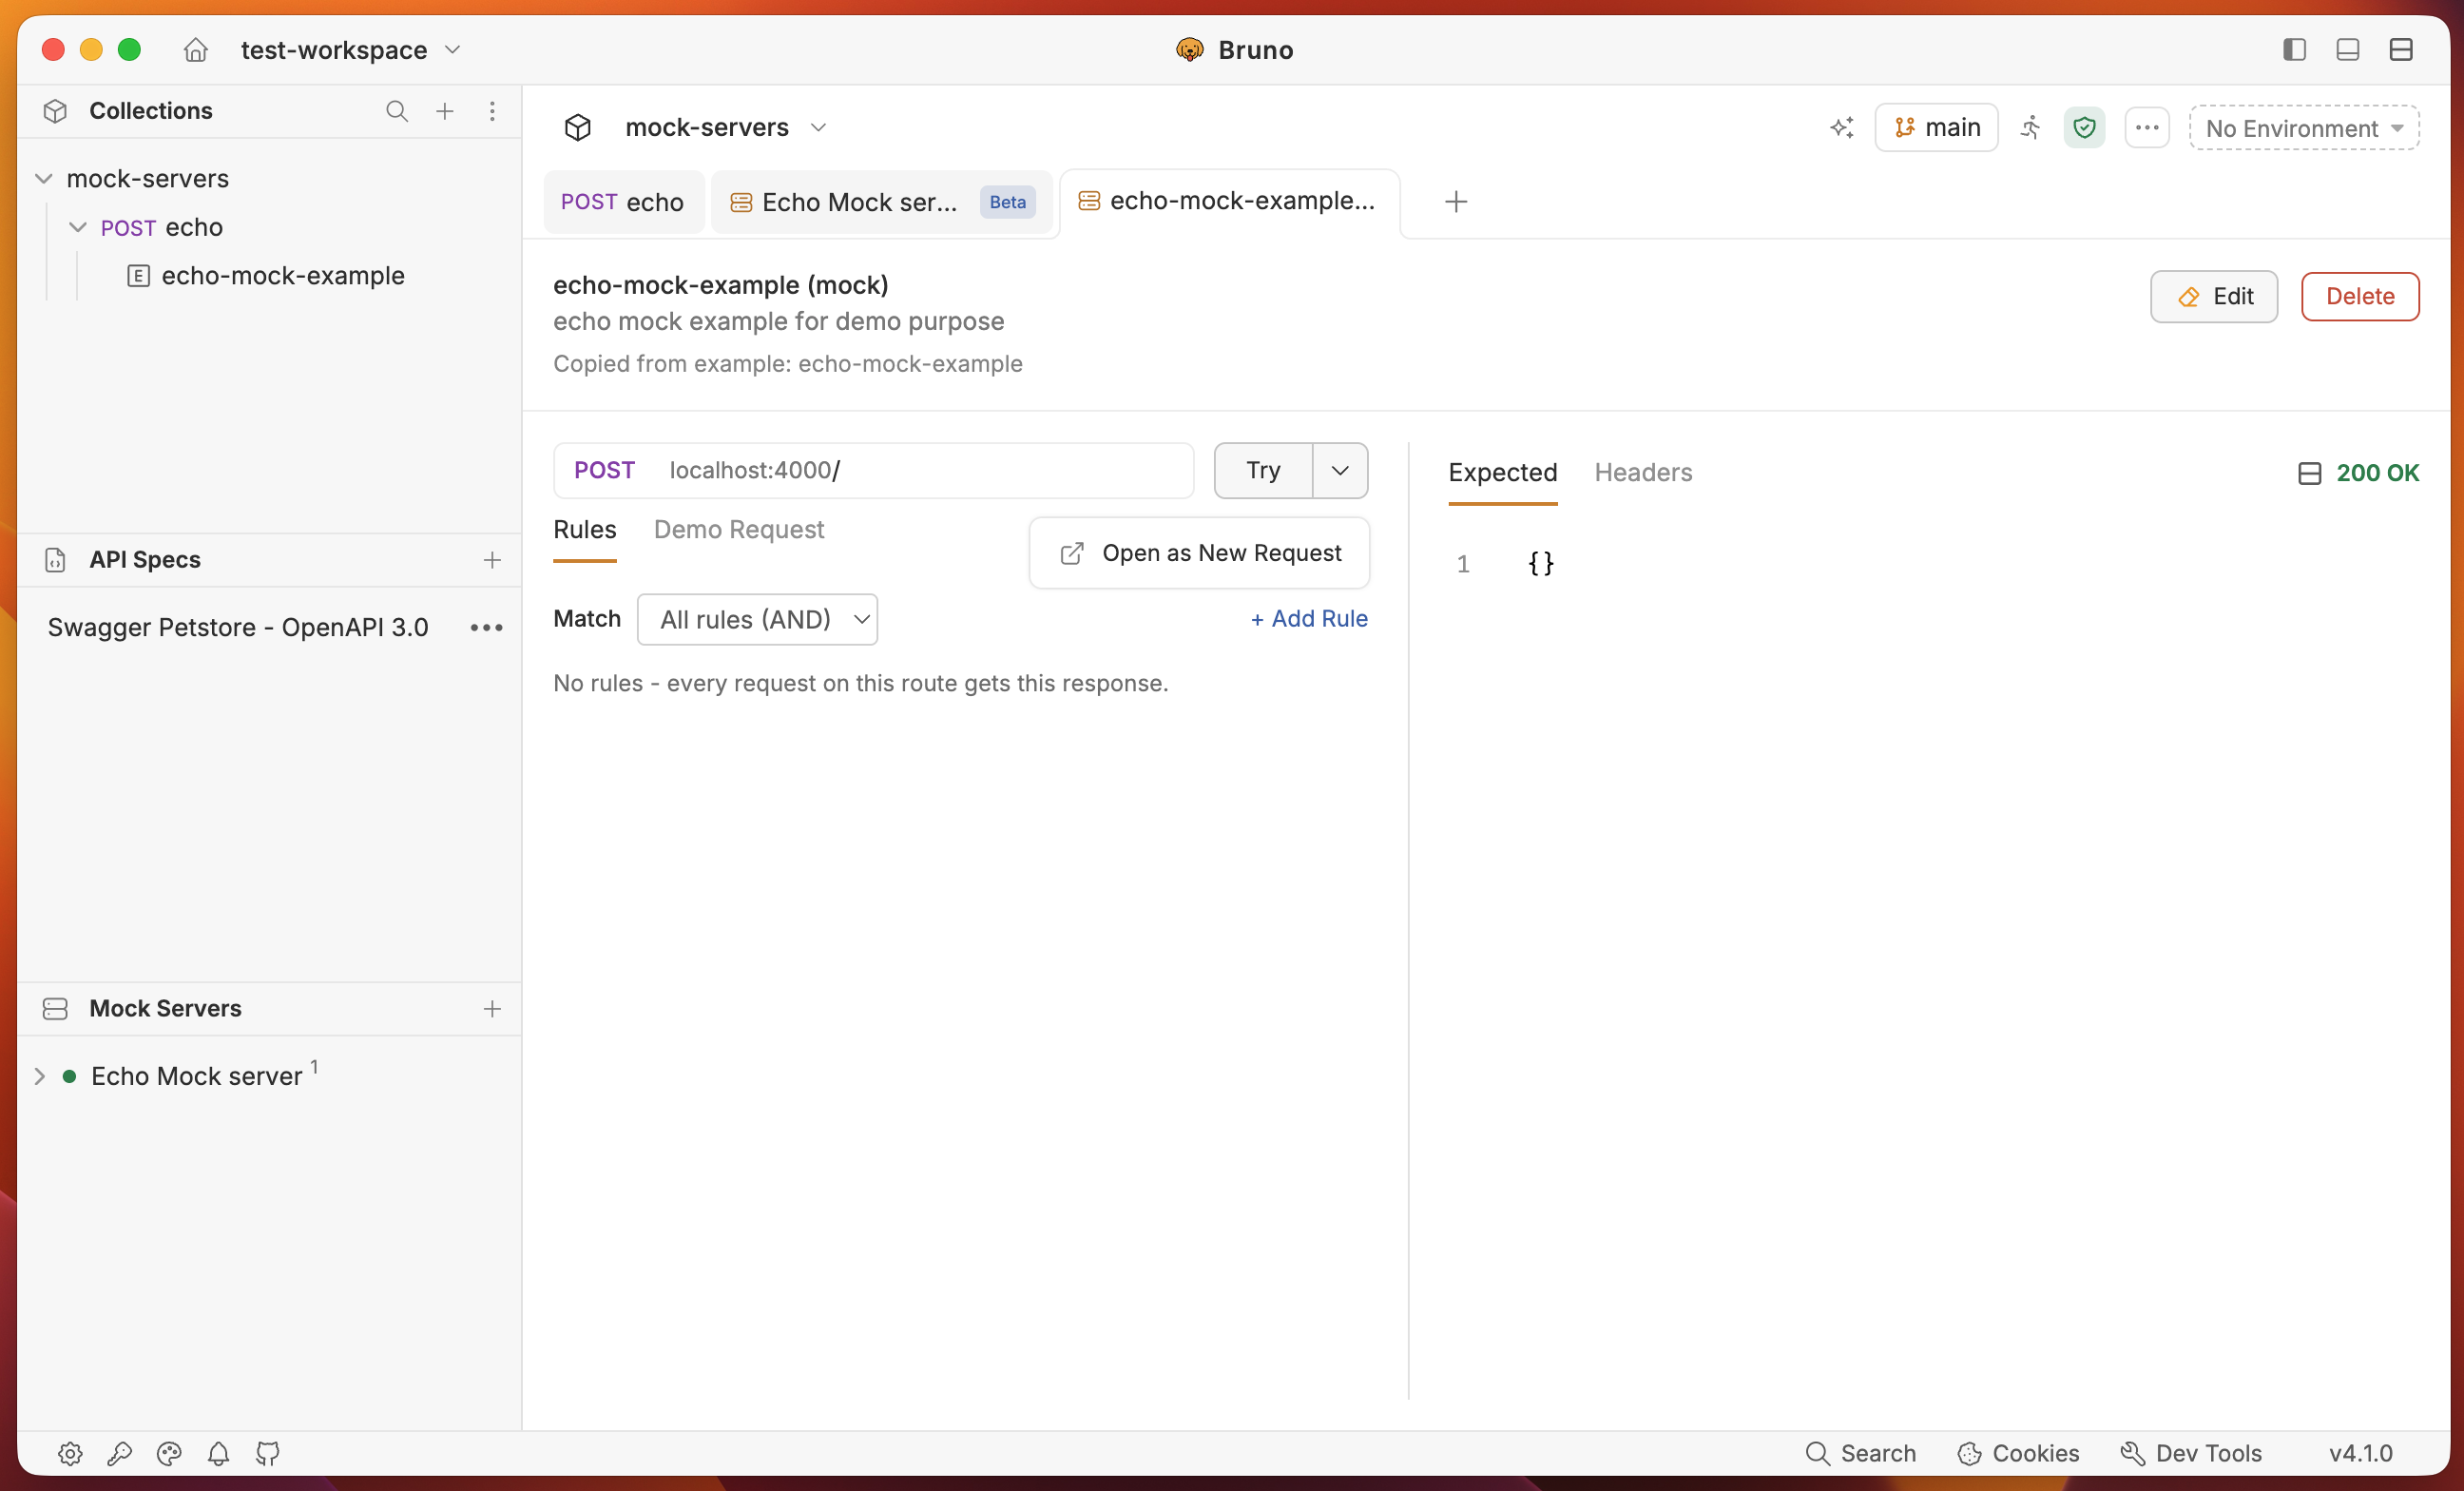Open the POST echo sidebar request
This screenshot has width=2464, height=1491.
161,228
